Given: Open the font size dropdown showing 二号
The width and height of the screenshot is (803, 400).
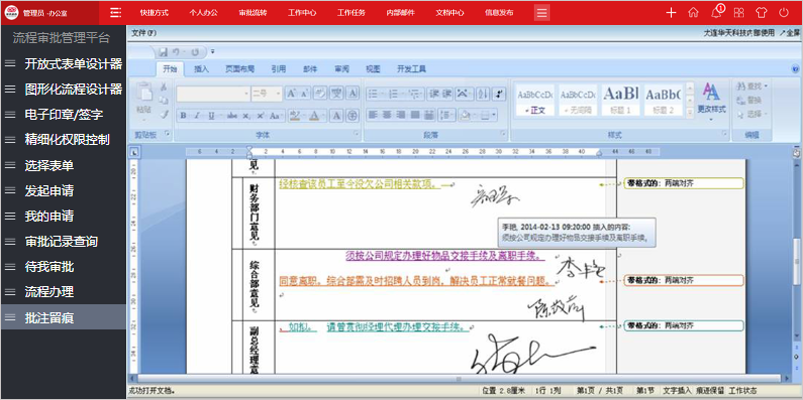Looking at the screenshot, I should (267, 94).
